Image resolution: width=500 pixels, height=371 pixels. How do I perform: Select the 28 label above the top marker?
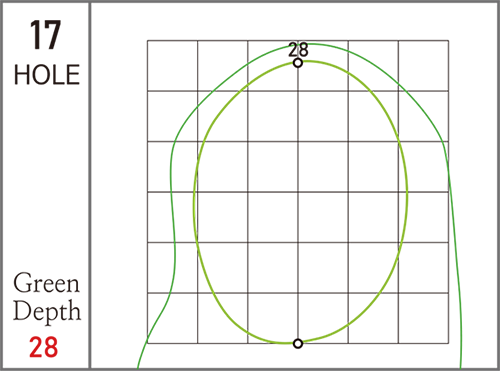(298, 50)
